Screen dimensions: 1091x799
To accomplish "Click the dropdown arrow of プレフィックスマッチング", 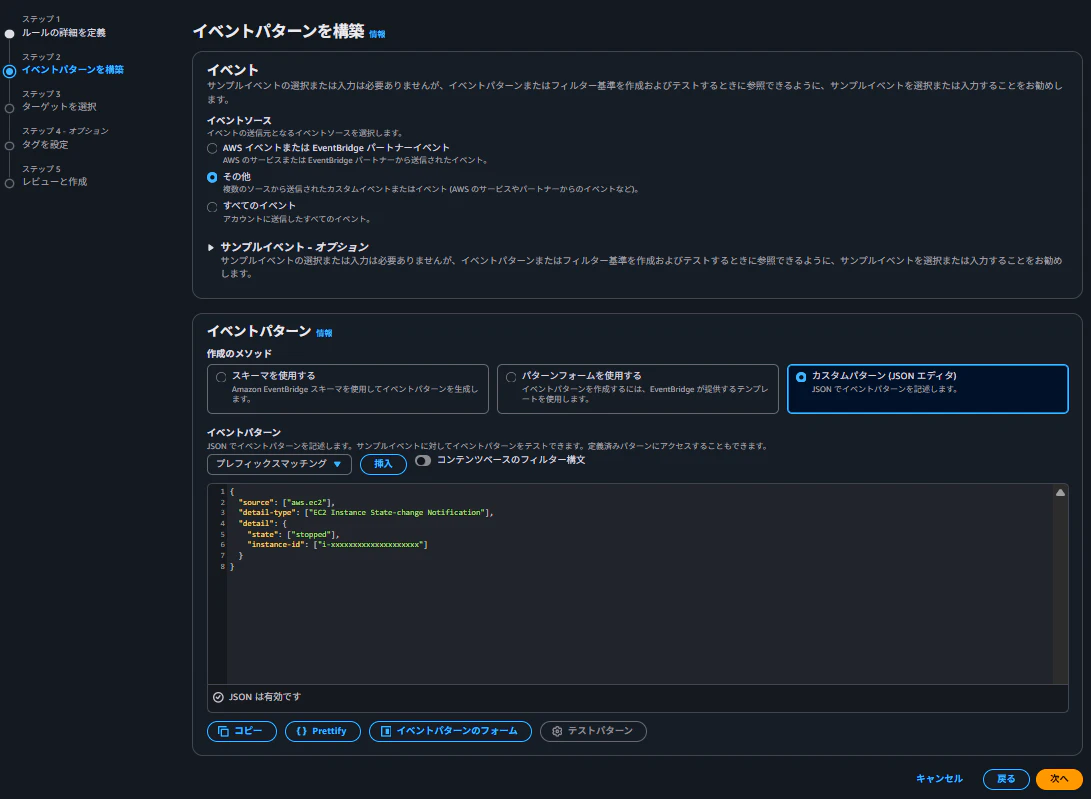I will (337, 464).
